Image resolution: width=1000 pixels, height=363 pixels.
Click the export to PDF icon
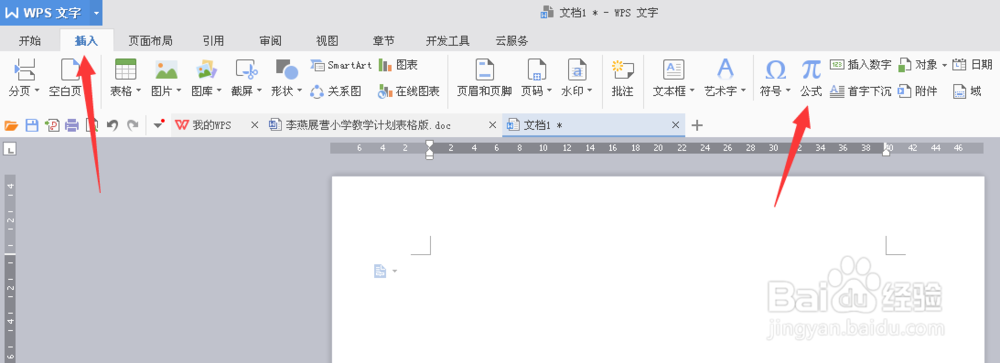[x=52, y=126]
